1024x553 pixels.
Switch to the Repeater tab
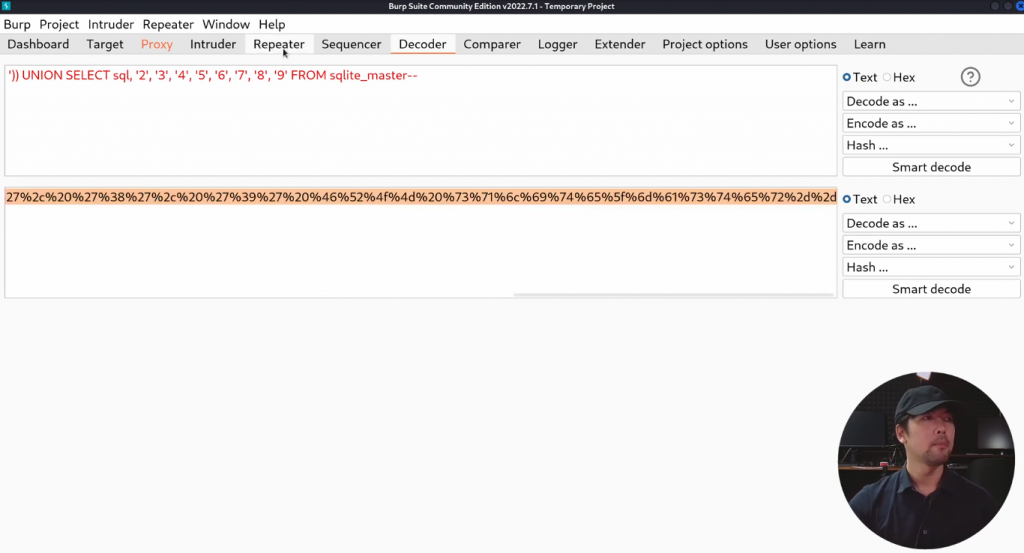pos(279,44)
